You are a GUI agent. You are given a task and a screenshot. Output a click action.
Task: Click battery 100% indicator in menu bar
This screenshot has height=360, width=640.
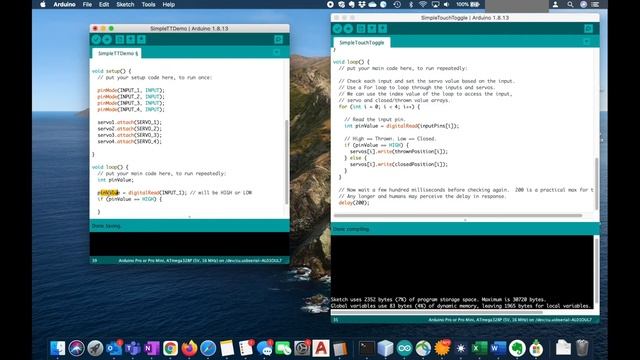(x=468, y=4)
